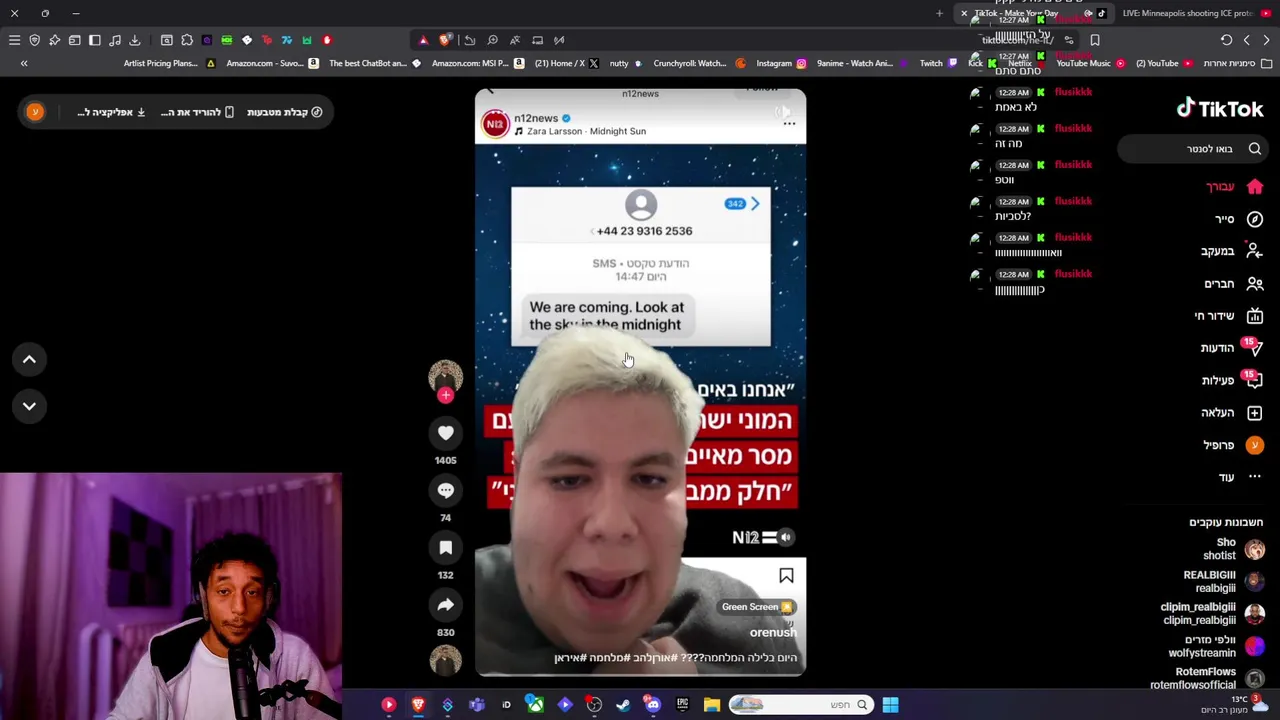This screenshot has width=1280, height=720.
Task: Click the music note toolbar icon
Action: pos(115,40)
